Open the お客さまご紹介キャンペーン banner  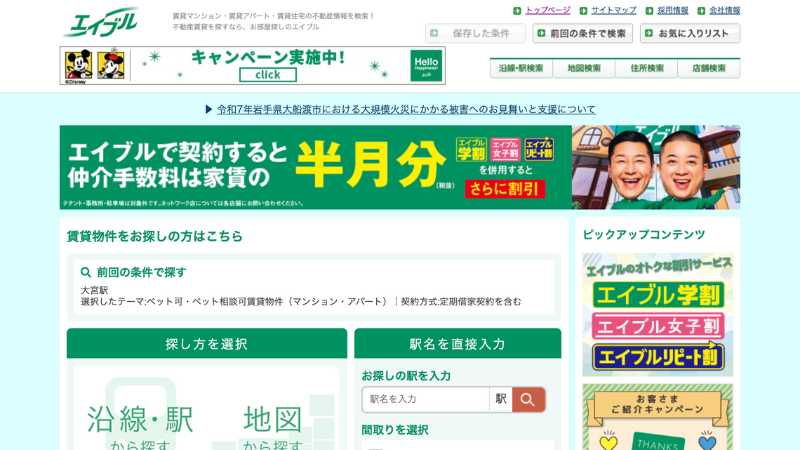coord(658,417)
